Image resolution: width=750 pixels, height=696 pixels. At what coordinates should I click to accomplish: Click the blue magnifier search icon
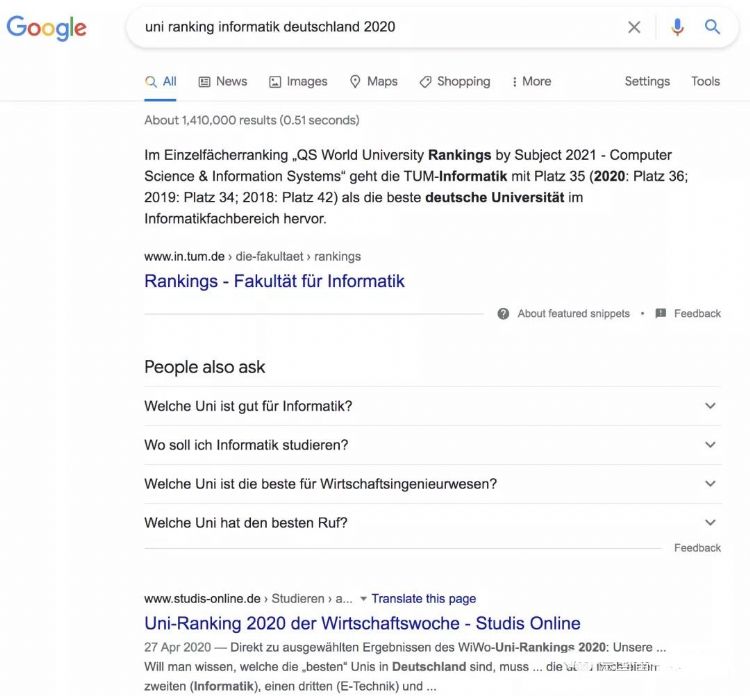pyautogui.click(x=712, y=27)
